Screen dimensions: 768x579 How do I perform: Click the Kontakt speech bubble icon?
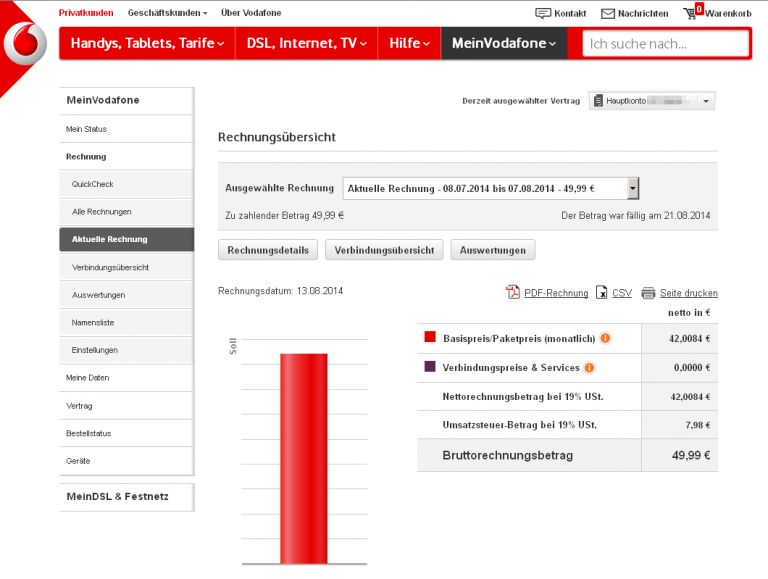(x=543, y=13)
